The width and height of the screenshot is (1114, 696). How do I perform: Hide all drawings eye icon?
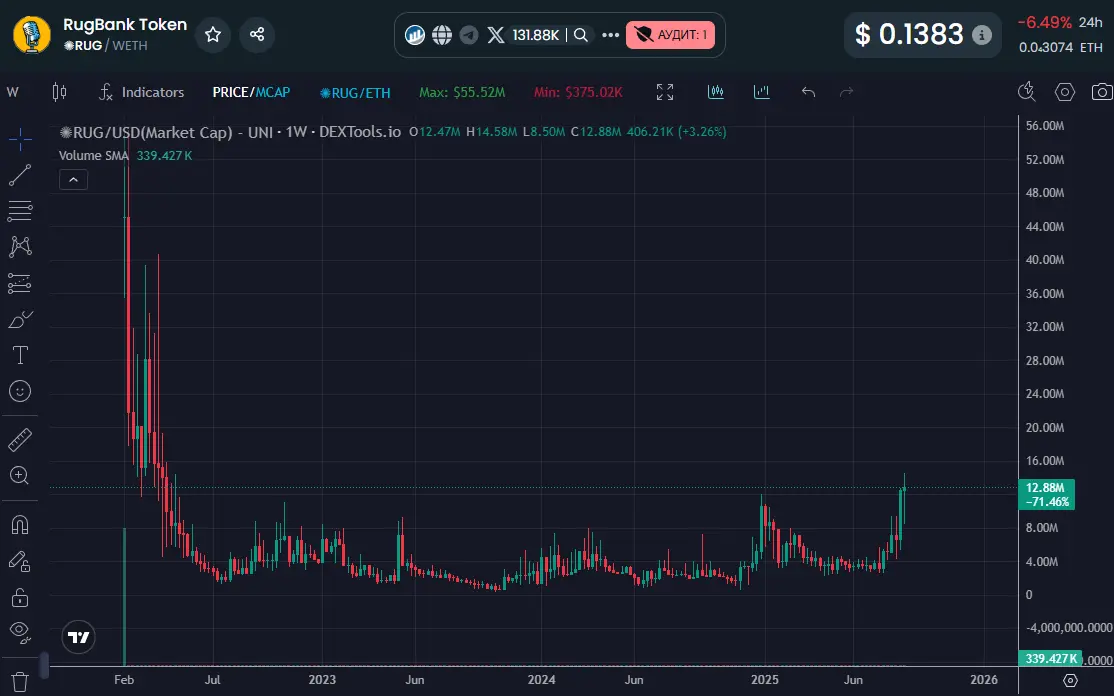click(x=20, y=631)
